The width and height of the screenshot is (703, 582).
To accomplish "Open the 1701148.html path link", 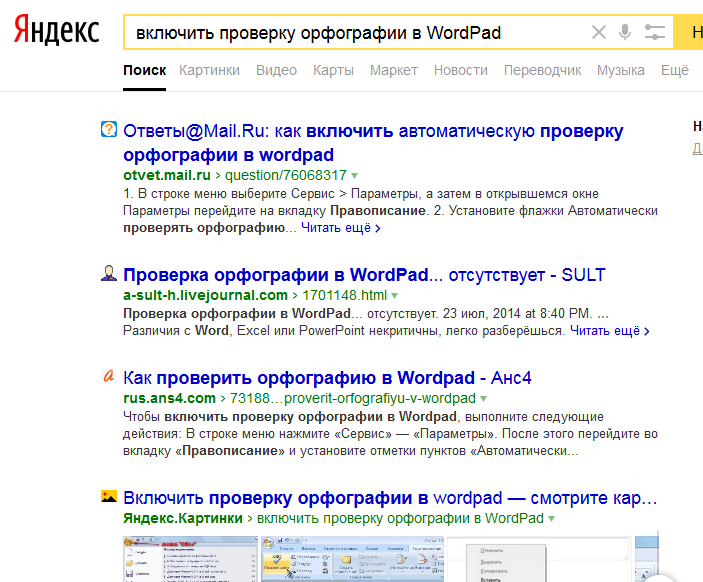I will pos(344,295).
